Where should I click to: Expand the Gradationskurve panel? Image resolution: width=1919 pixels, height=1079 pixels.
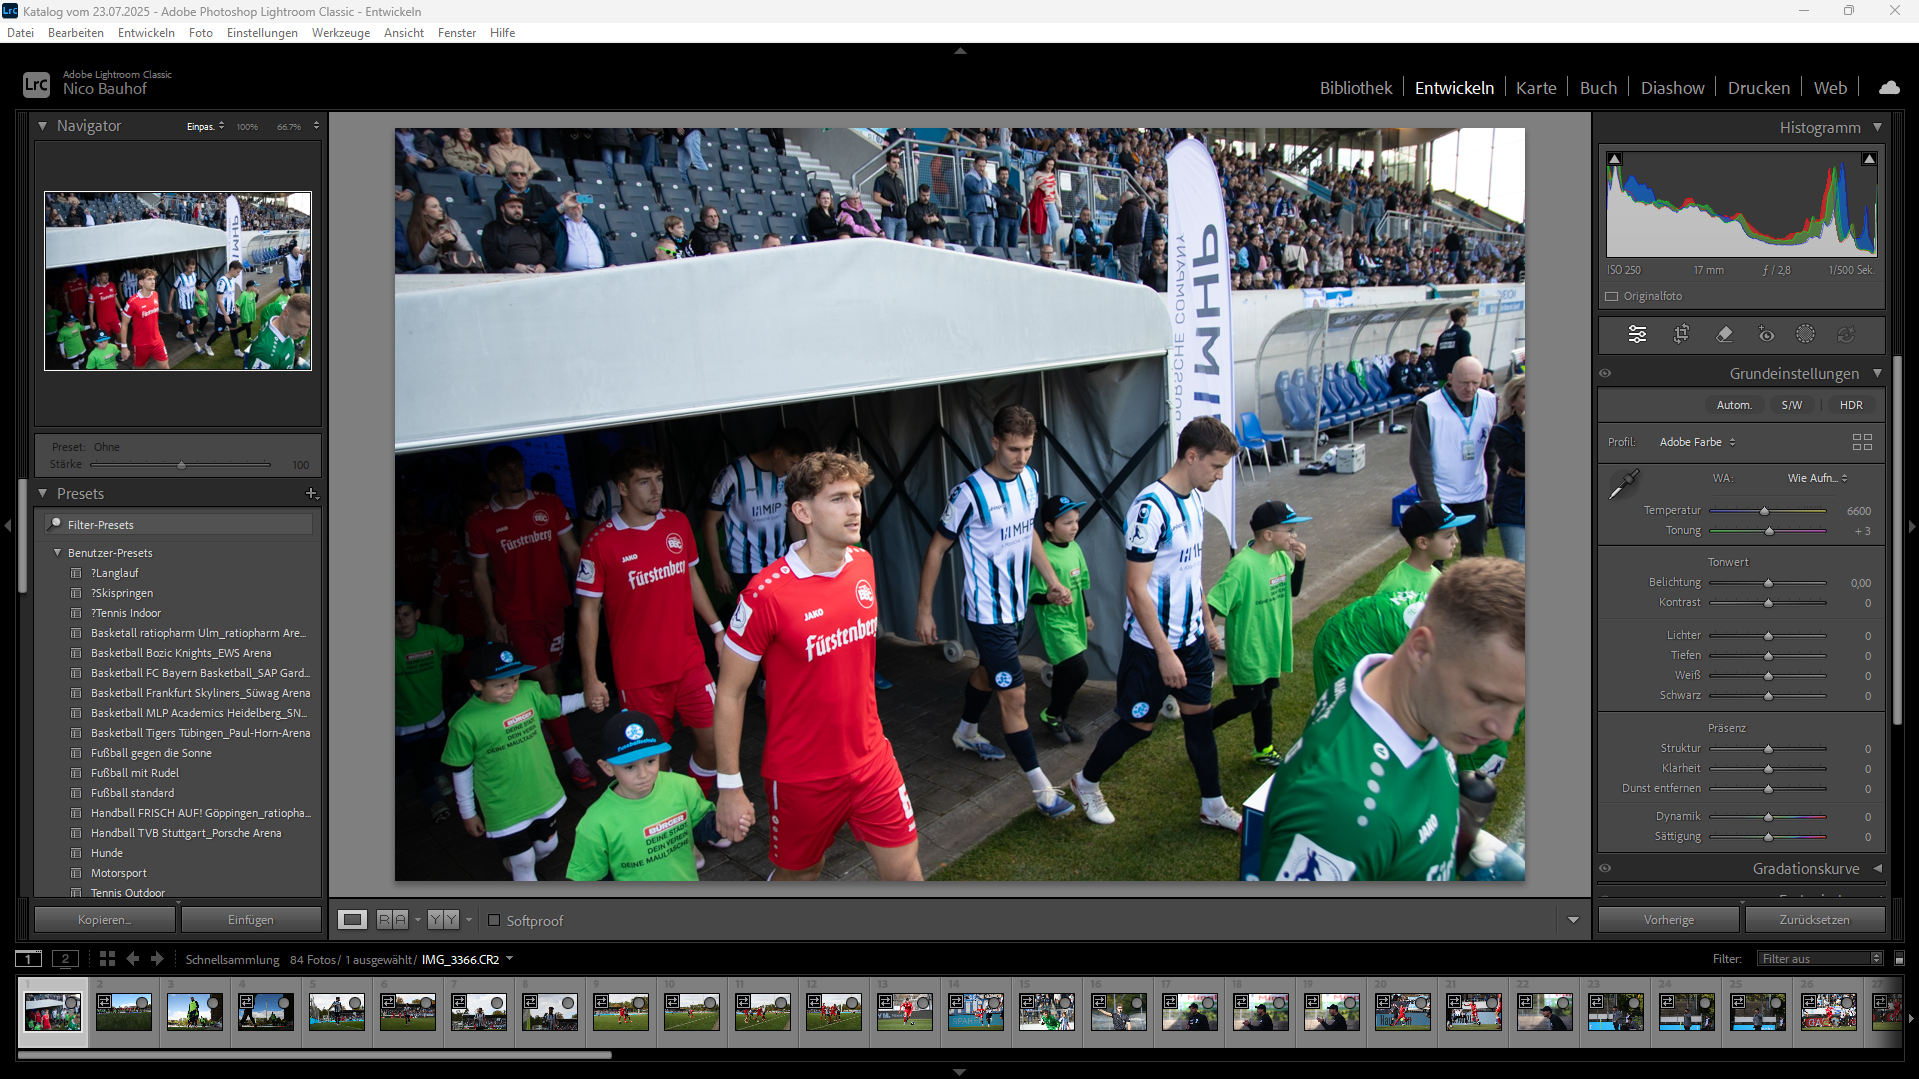coord(1877,868)
